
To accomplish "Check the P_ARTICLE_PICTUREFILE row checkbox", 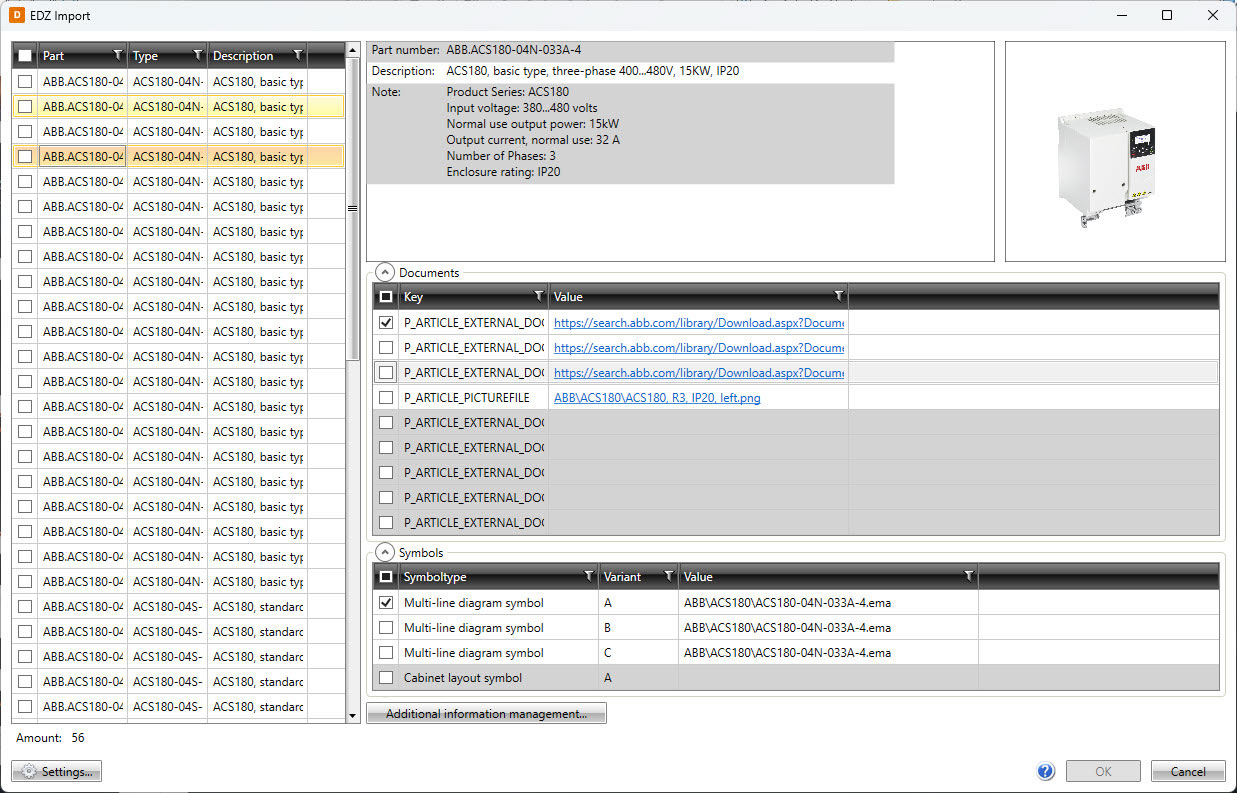I will point(386,398).
